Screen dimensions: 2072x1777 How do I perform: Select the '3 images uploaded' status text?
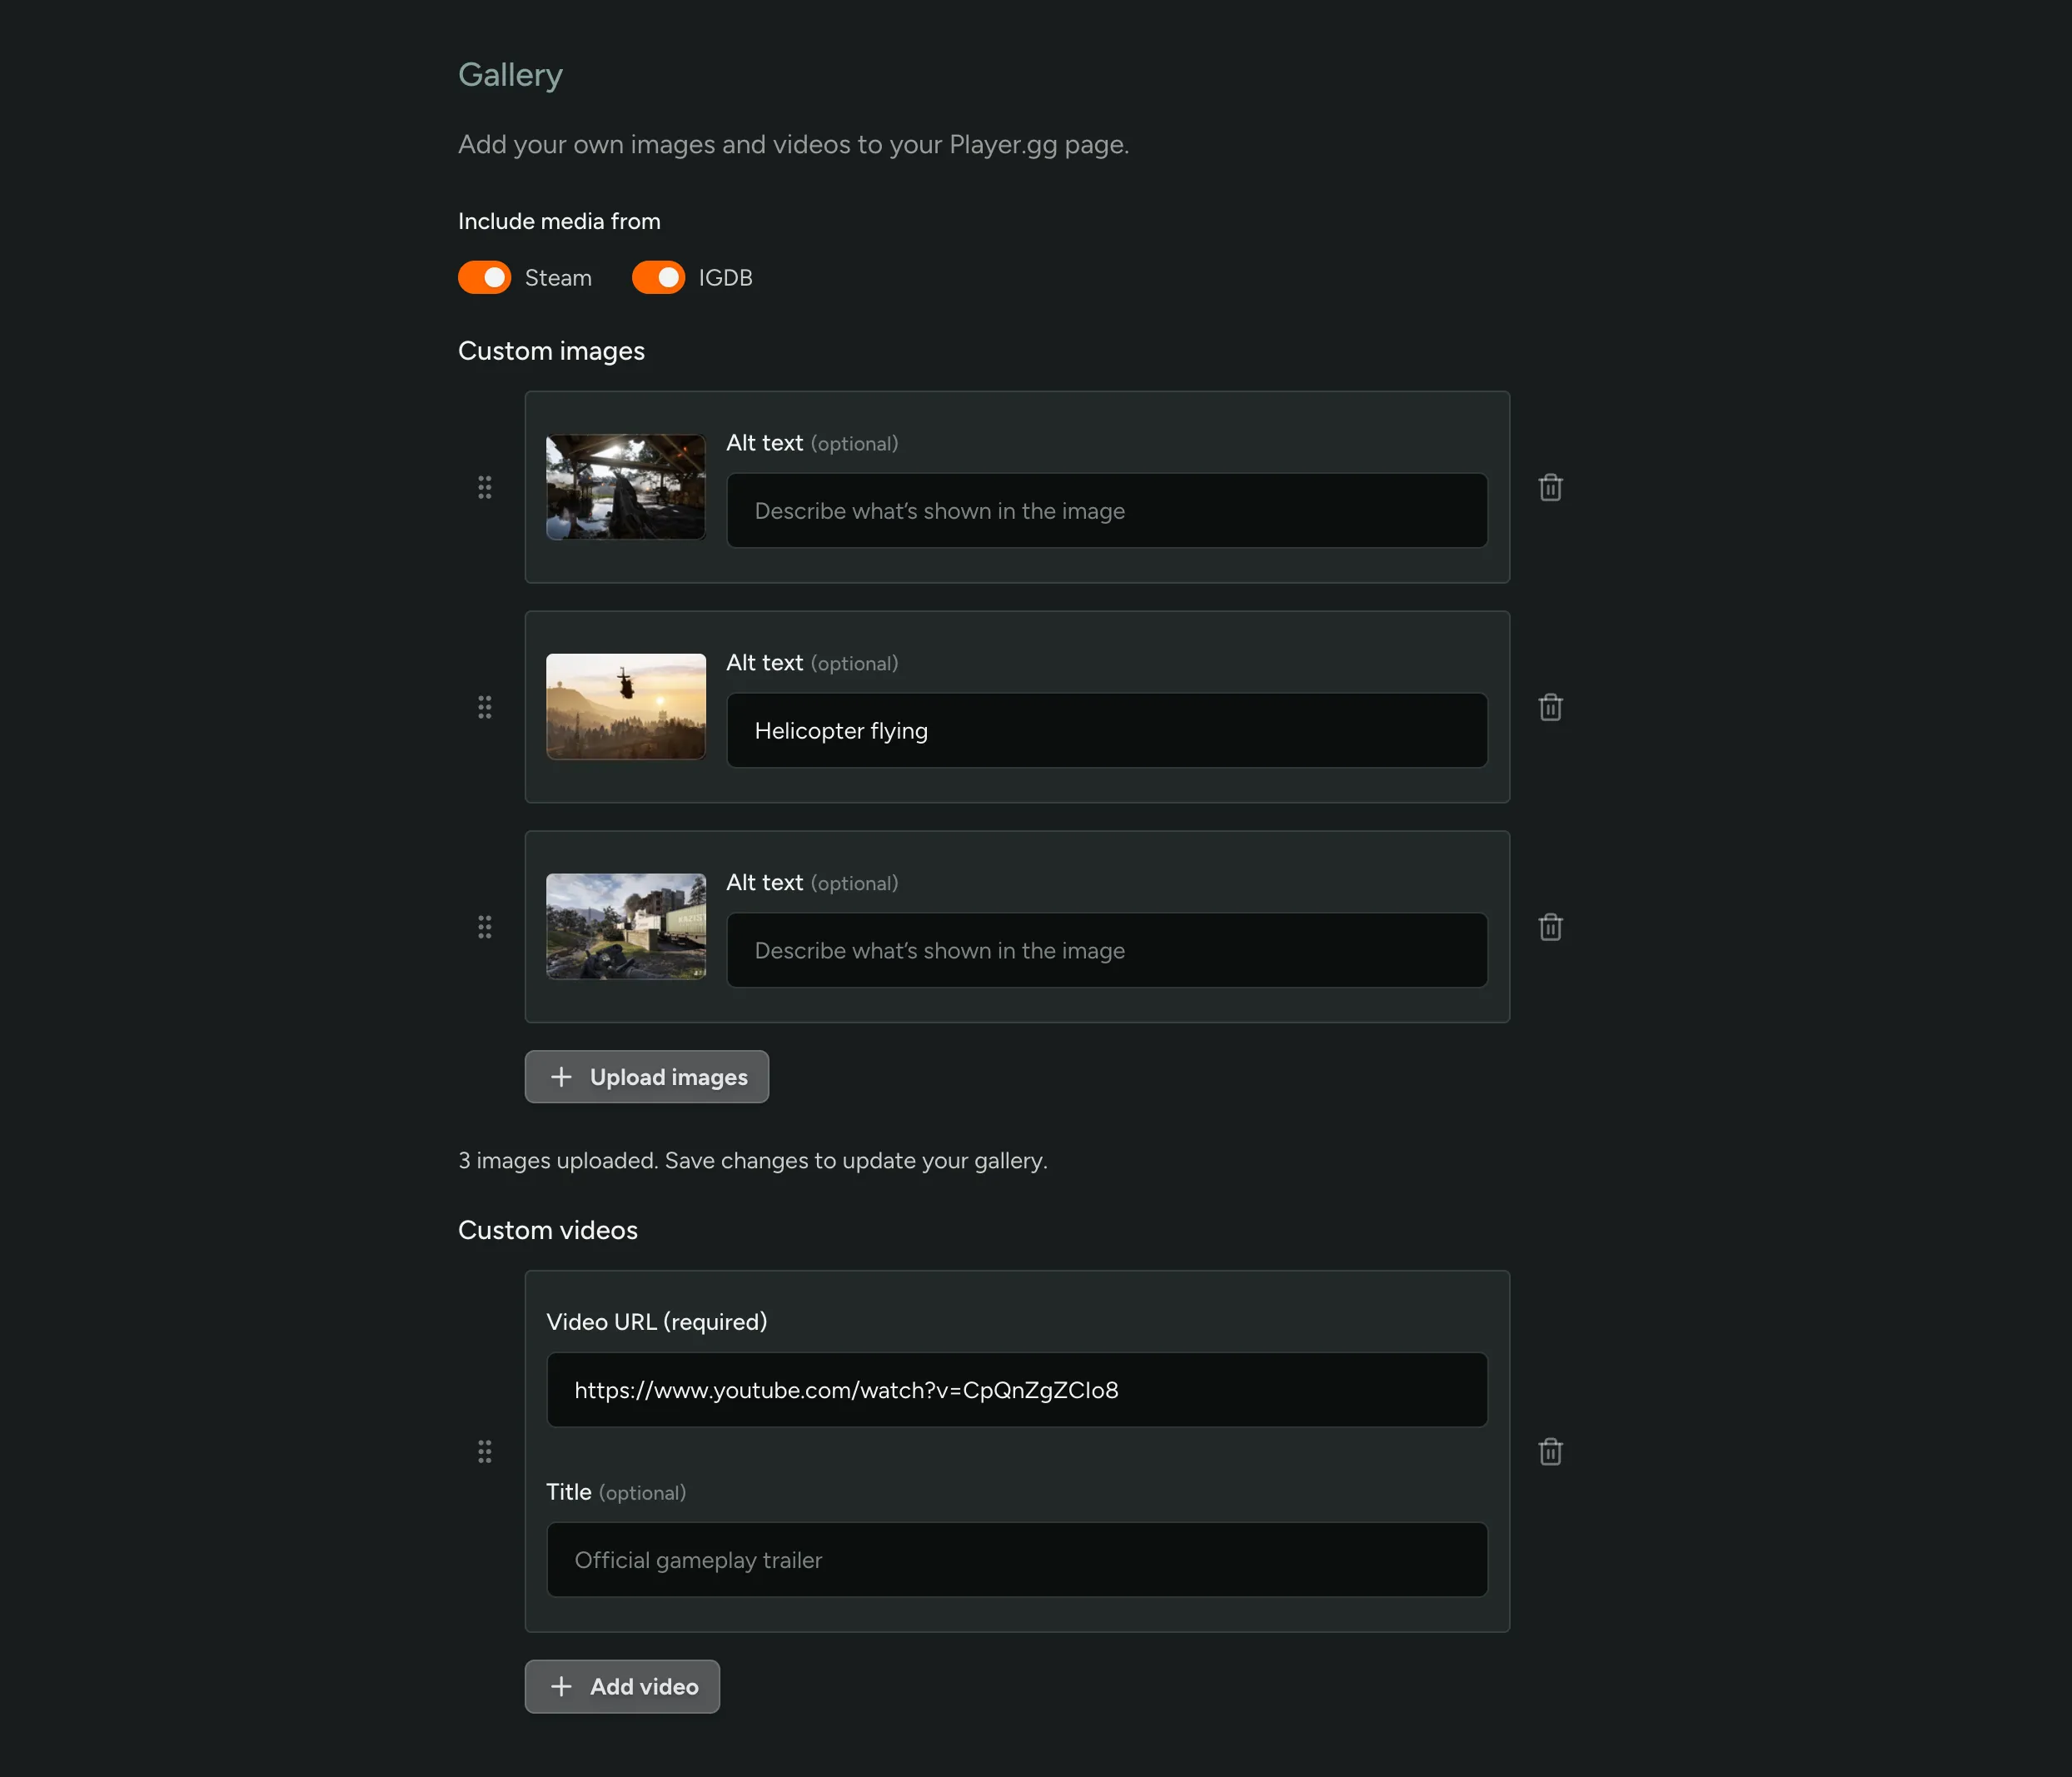pos(753,1160)
